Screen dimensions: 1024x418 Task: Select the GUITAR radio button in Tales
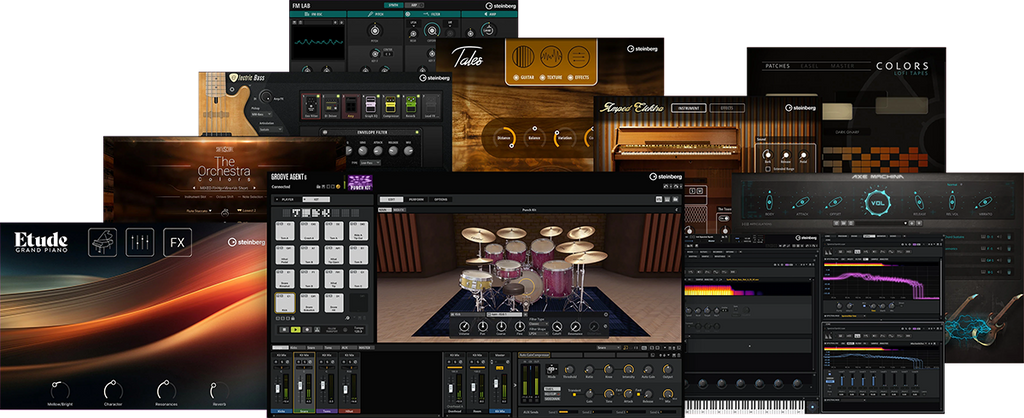pyautogui.click(x=517, y=78)
